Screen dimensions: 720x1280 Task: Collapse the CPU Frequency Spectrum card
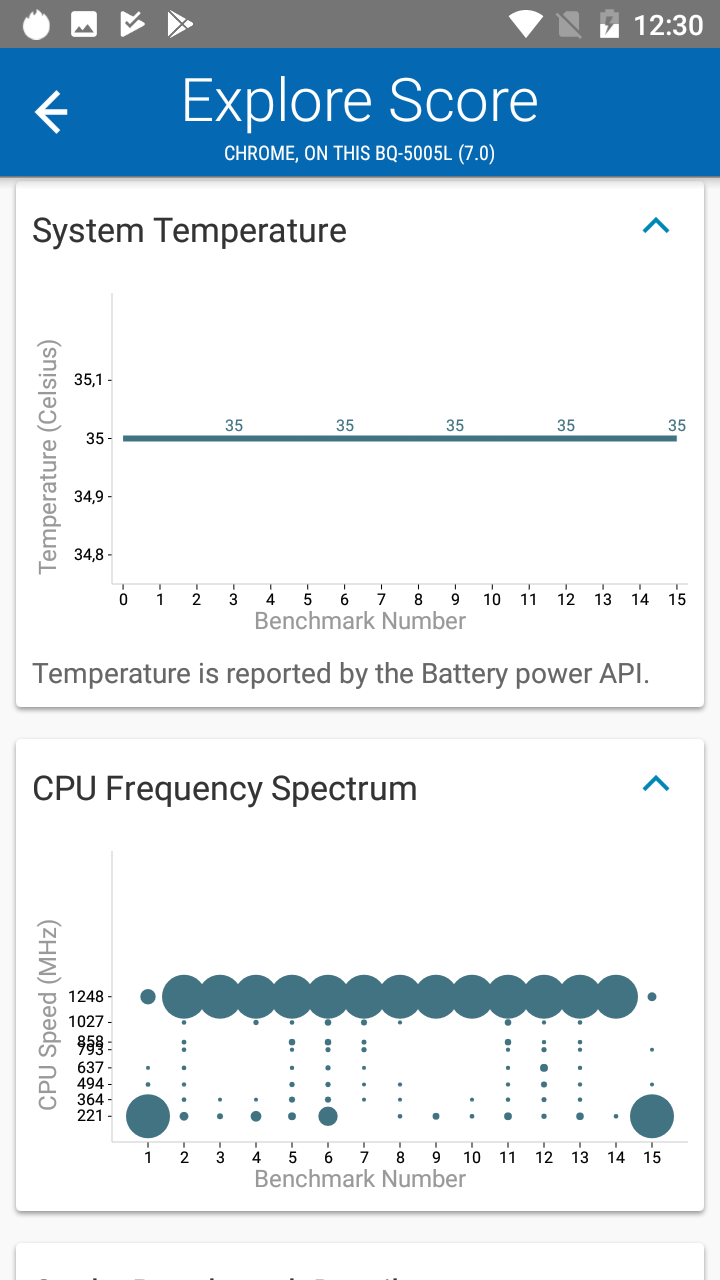[655, 784]
